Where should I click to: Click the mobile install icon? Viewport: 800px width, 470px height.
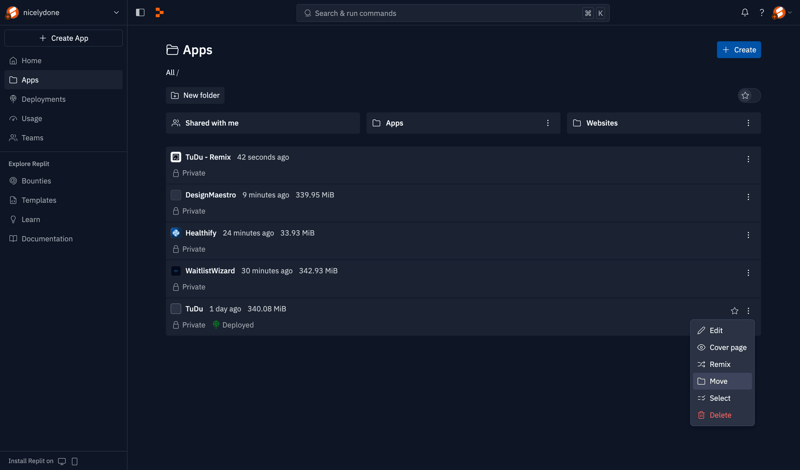coord(74,461)
